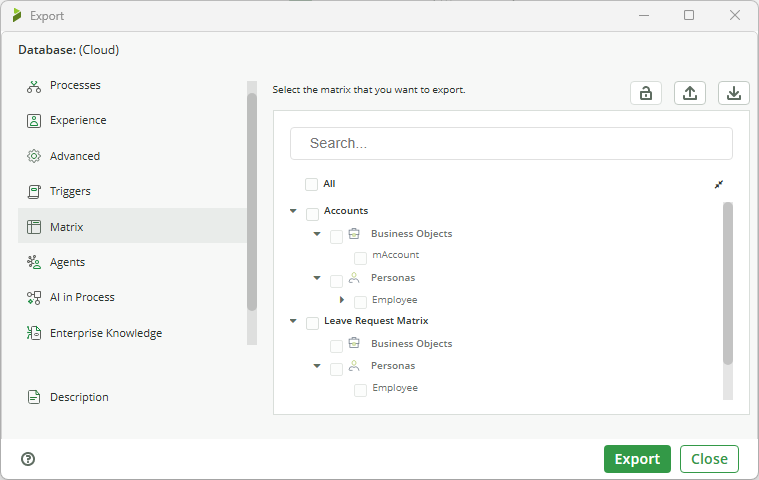Check the Leave Request Matrix checkbox
759x480 pixels.
coord(312,323)
